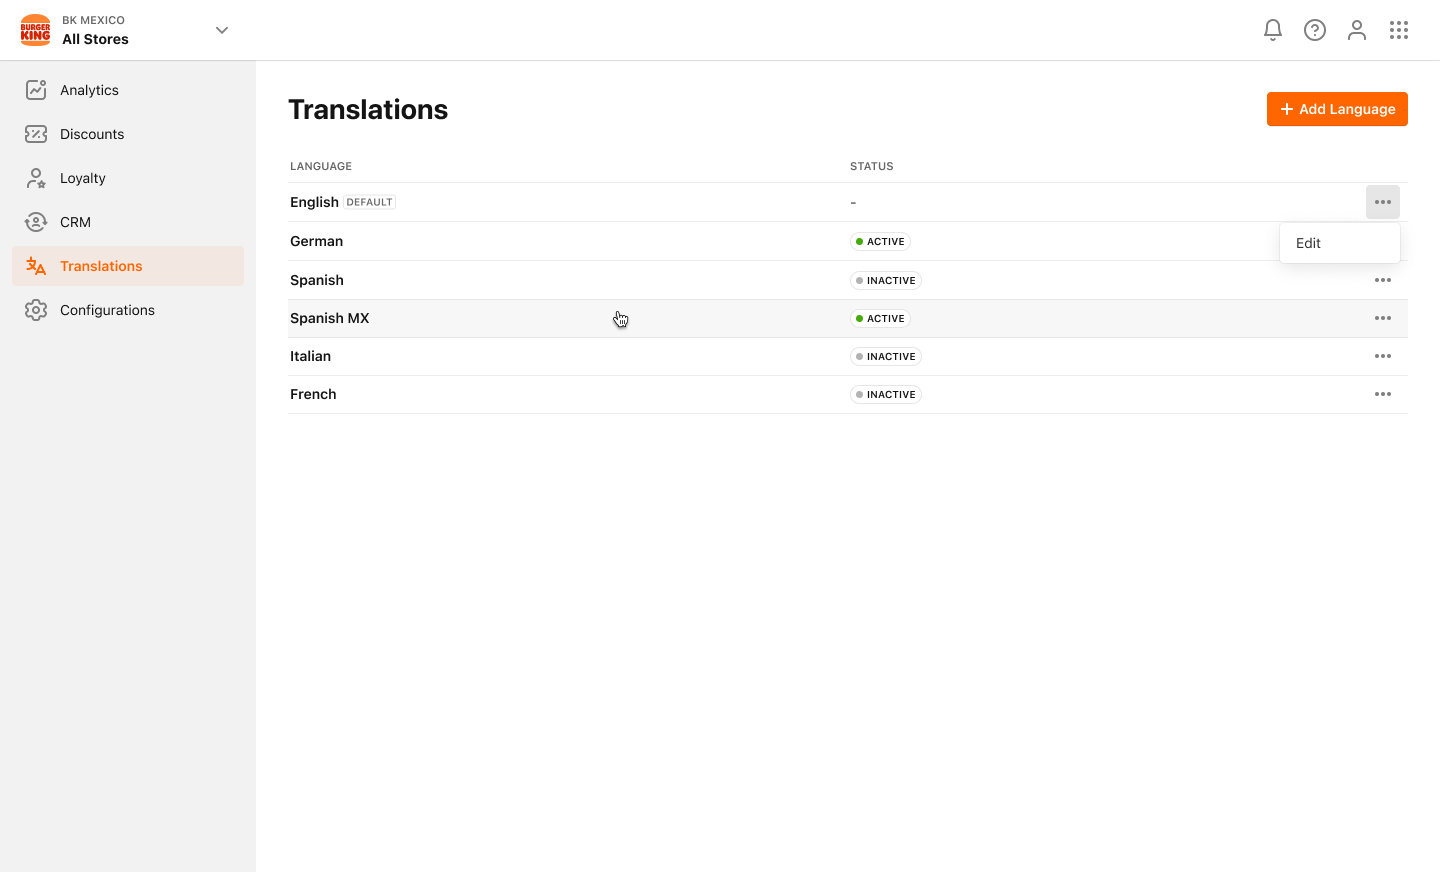Click the INACTIVE status badge for Spanish
This screenshot has width=1440, height=872.
tap(886, 280)
